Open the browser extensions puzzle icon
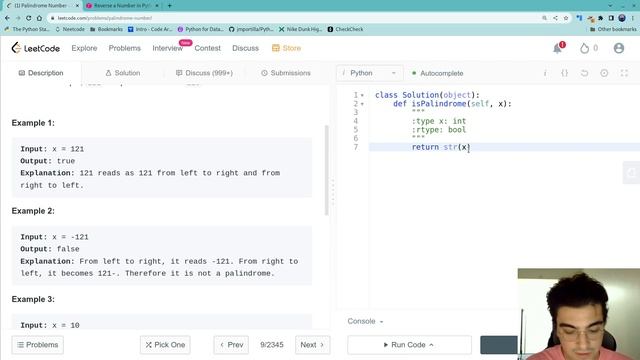The image size is (640, 360). tap(600, 18)
